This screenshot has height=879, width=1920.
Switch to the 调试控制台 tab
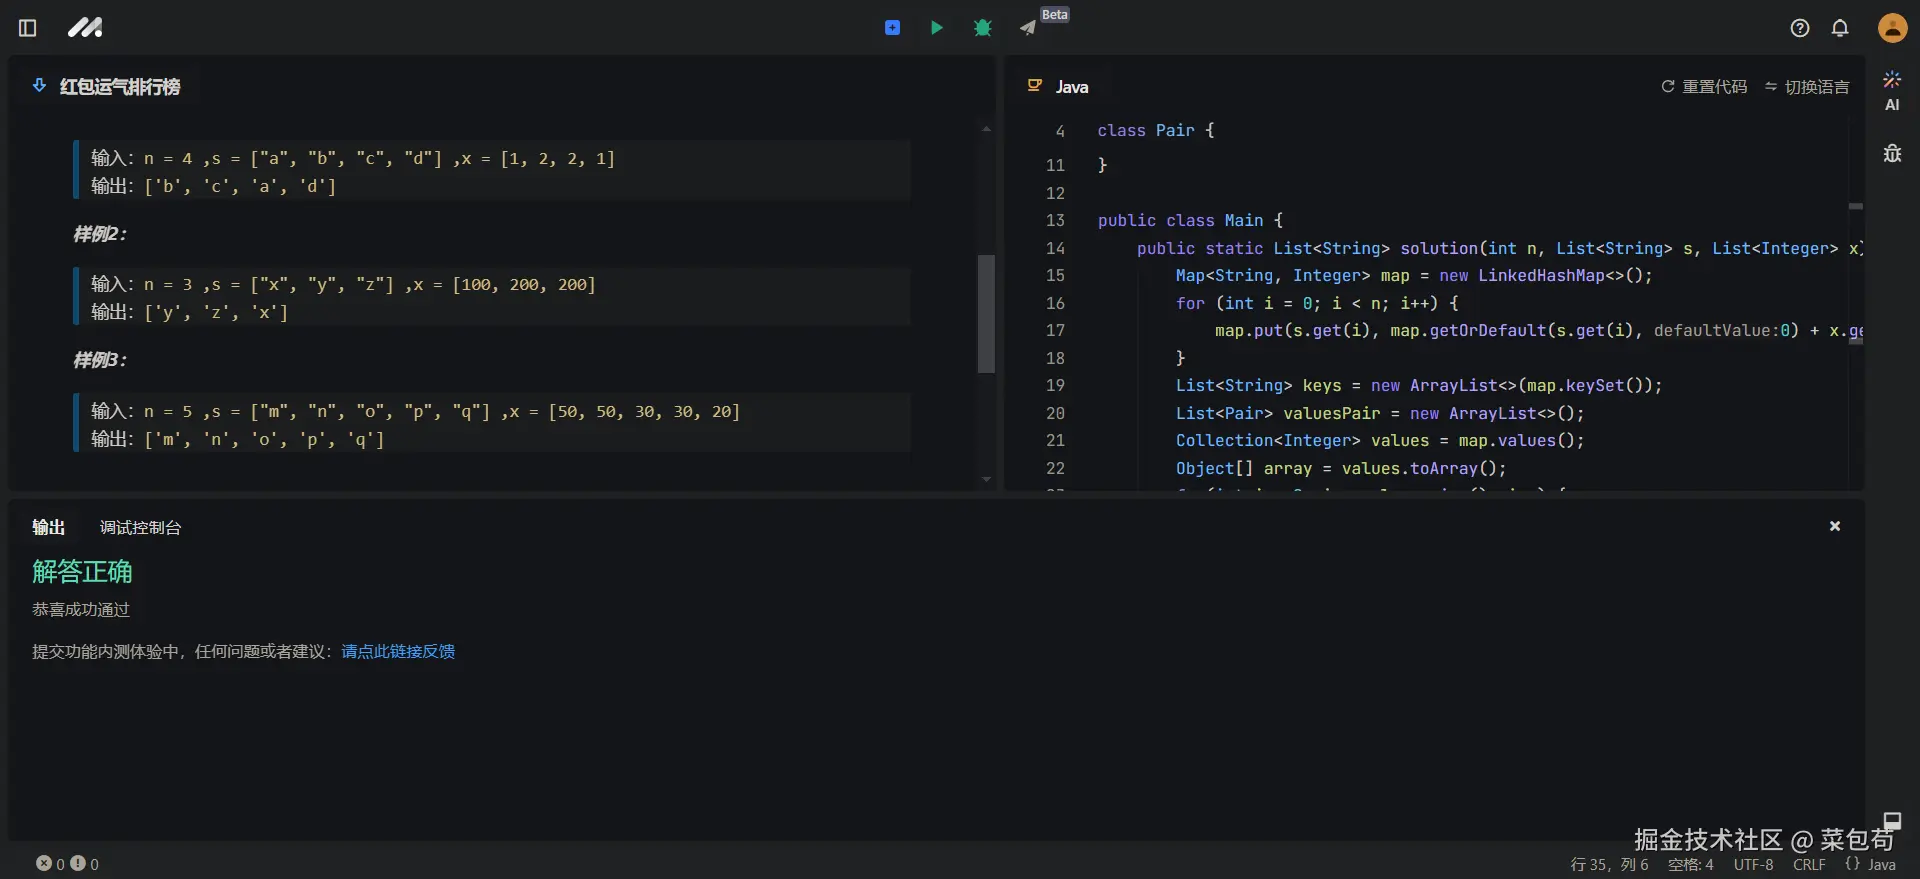141,527
